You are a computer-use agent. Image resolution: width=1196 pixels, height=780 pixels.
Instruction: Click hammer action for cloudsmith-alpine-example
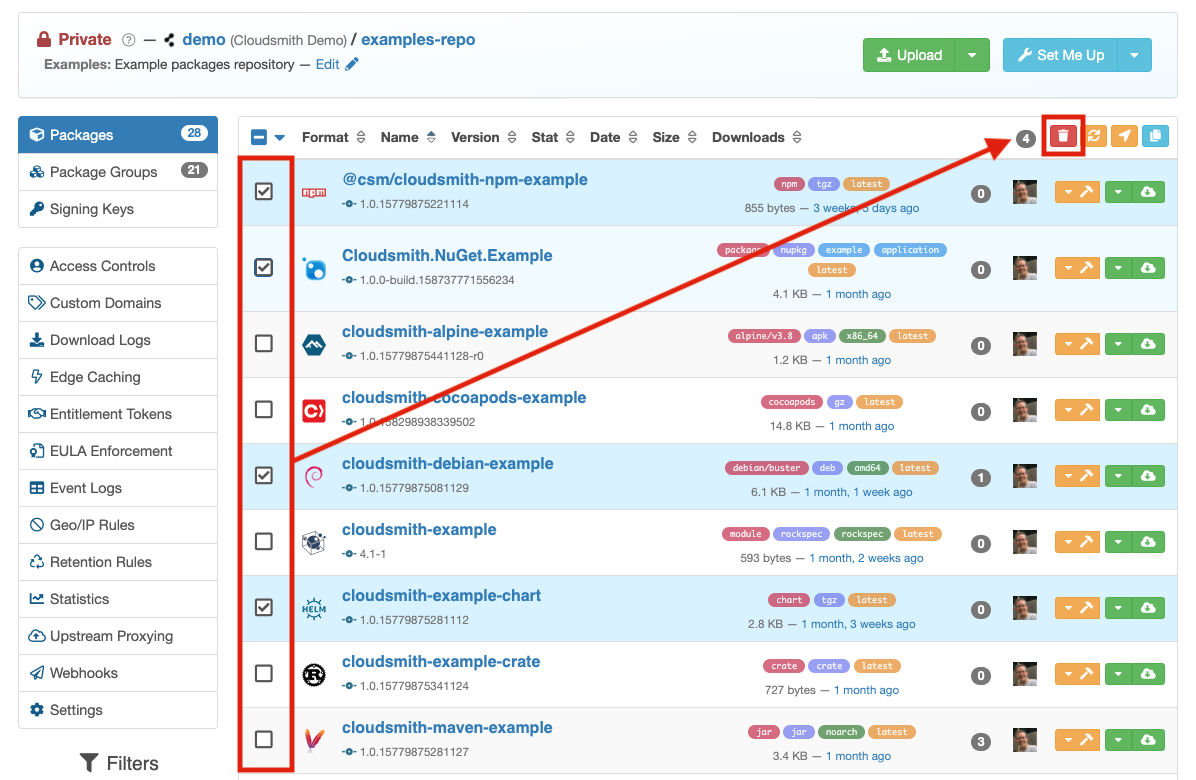[1087, 345]
